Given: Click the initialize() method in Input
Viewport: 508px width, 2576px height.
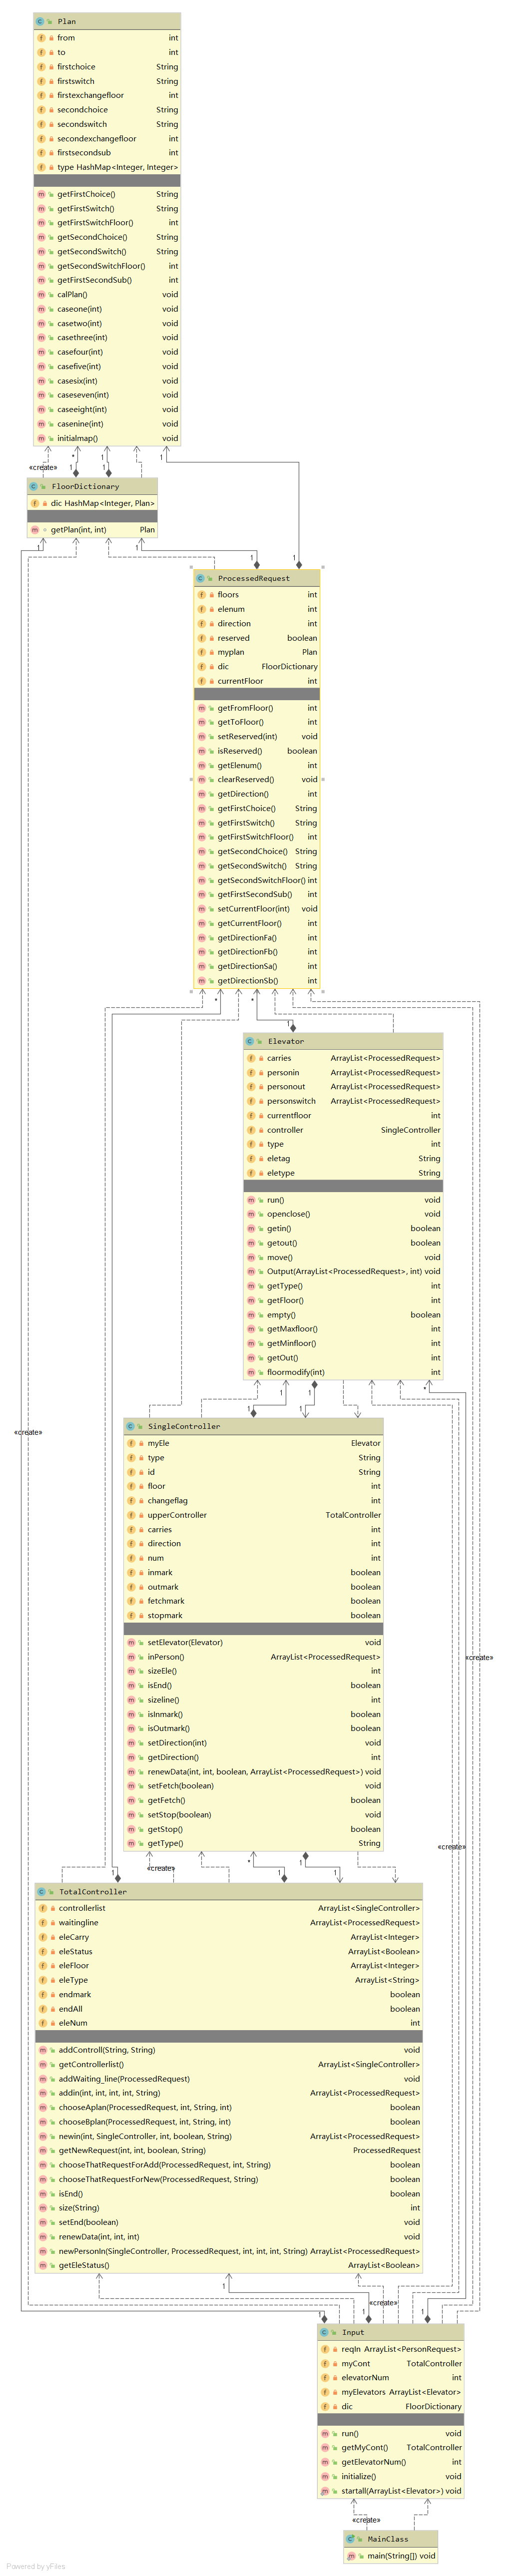Looking at the screenshot, I should tap(391, 2477).
